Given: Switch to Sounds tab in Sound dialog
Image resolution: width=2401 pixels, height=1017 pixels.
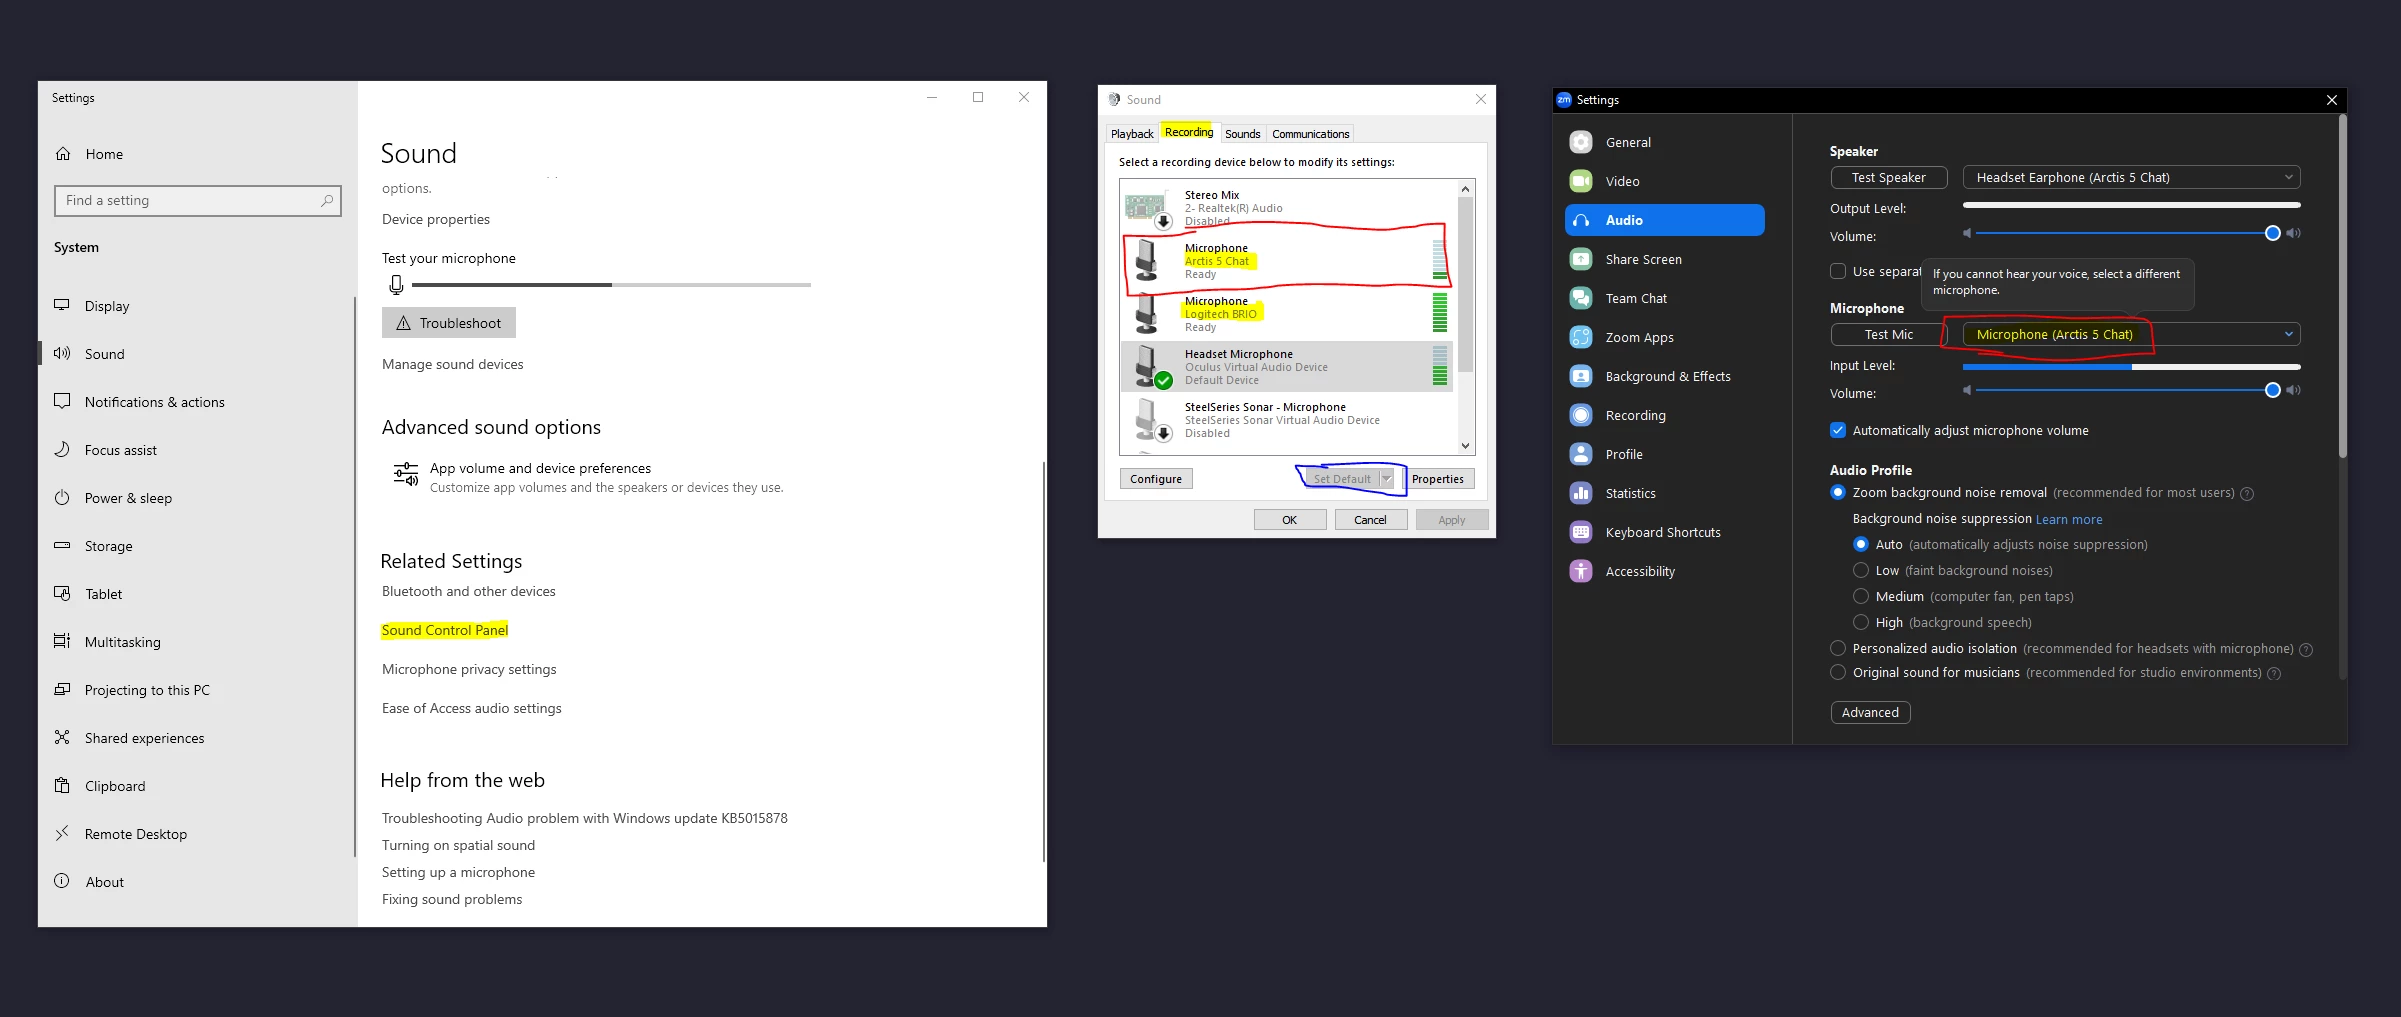Looking at the screenshot, I should point(1243,133).
